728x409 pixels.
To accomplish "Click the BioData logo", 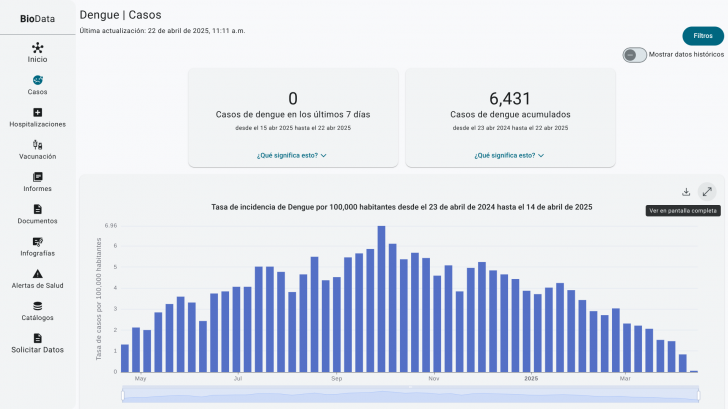I will [37, 18].
